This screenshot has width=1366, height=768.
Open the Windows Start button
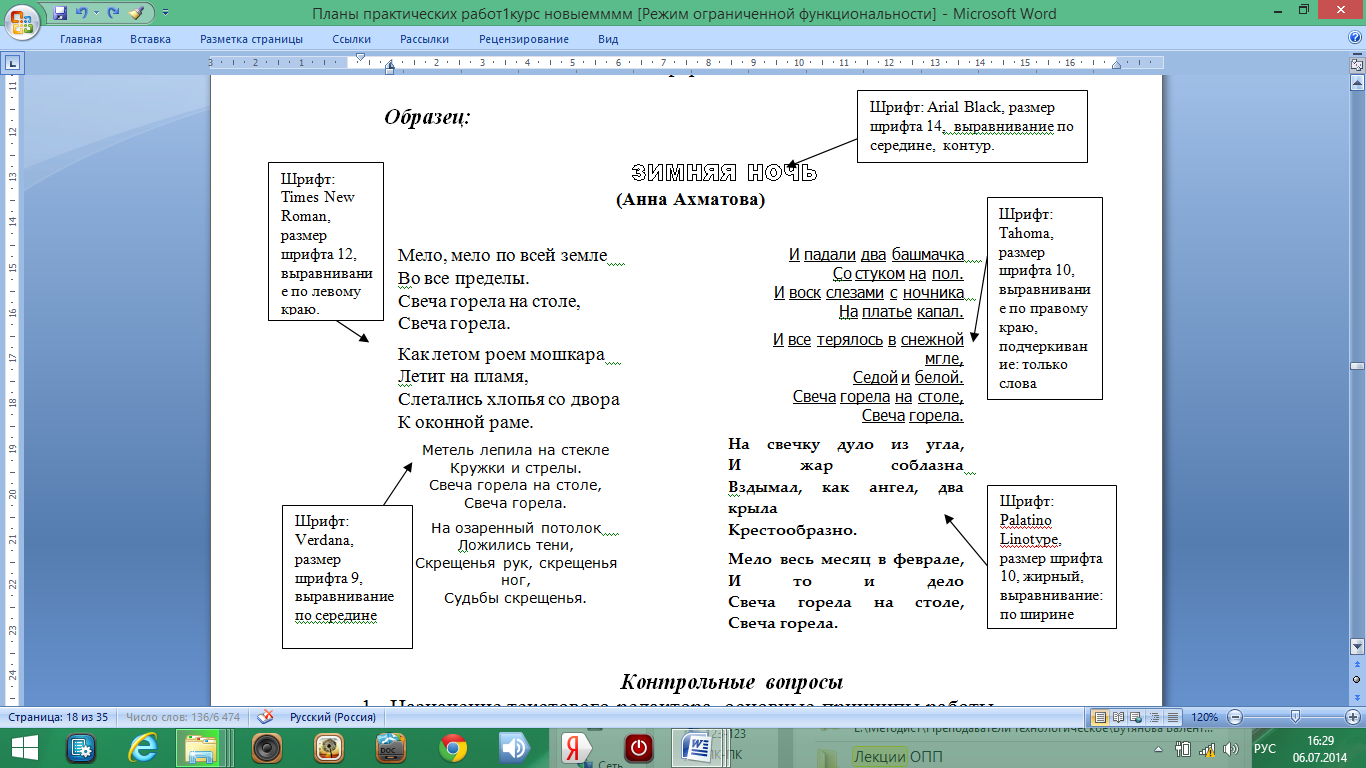point(24,748)
